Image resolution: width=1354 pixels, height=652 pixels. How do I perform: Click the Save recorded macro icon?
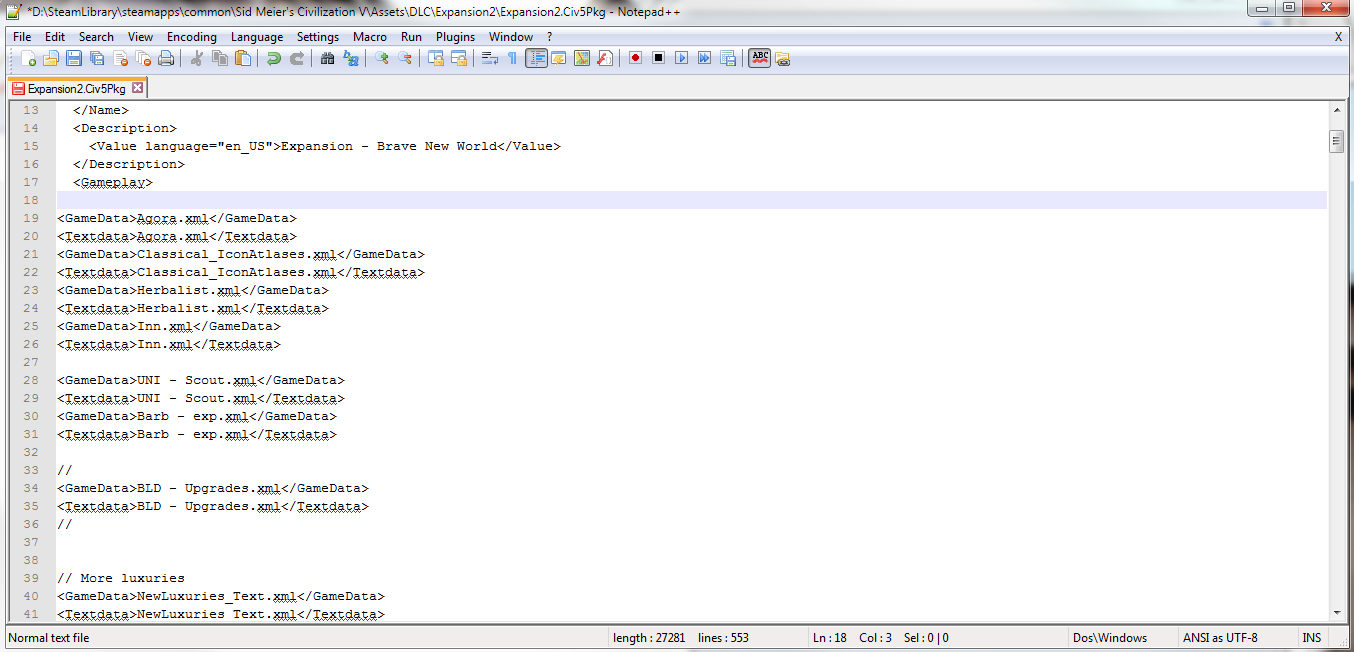click(727, 58)
